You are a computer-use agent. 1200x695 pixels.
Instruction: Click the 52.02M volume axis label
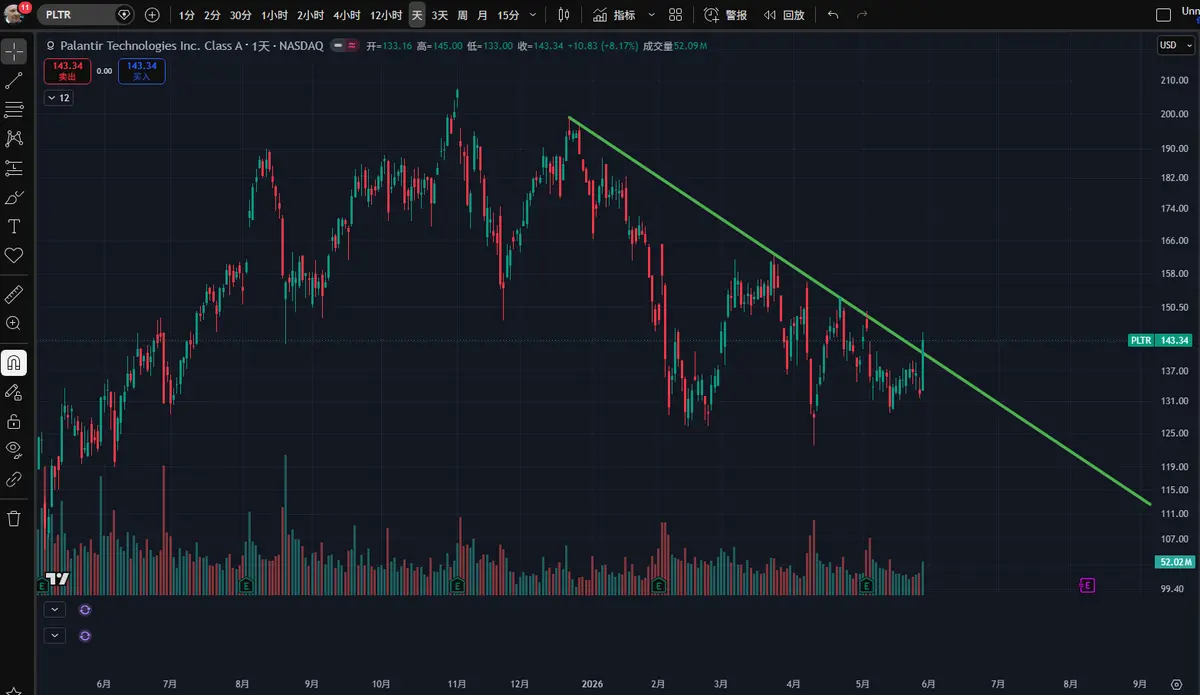coord(1173,562)
